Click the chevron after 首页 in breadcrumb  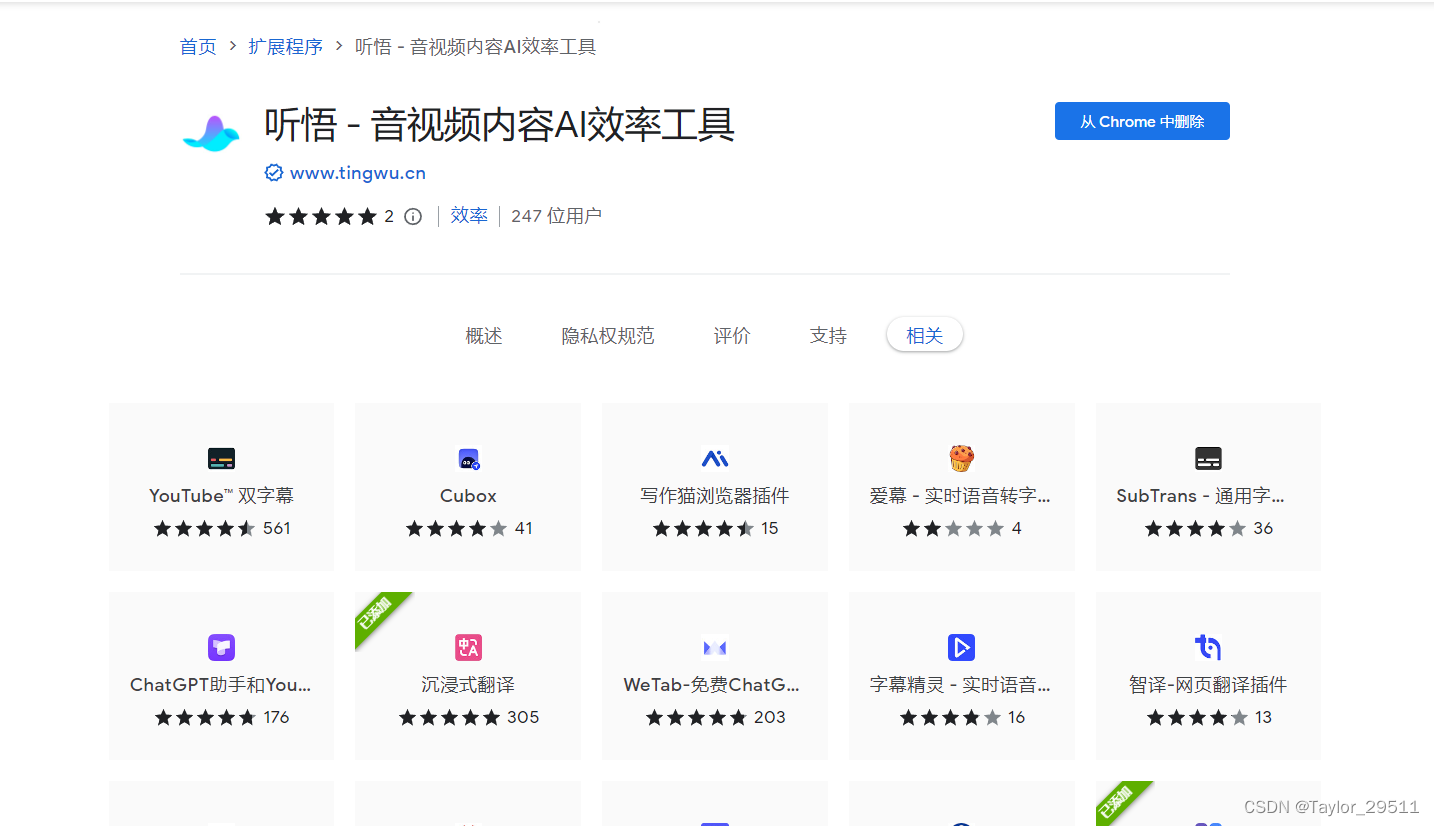click(233, 46)
